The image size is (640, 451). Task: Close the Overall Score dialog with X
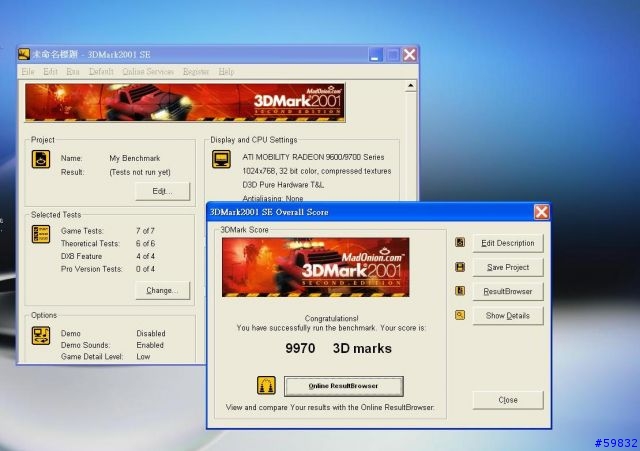(x=542, y=212)
